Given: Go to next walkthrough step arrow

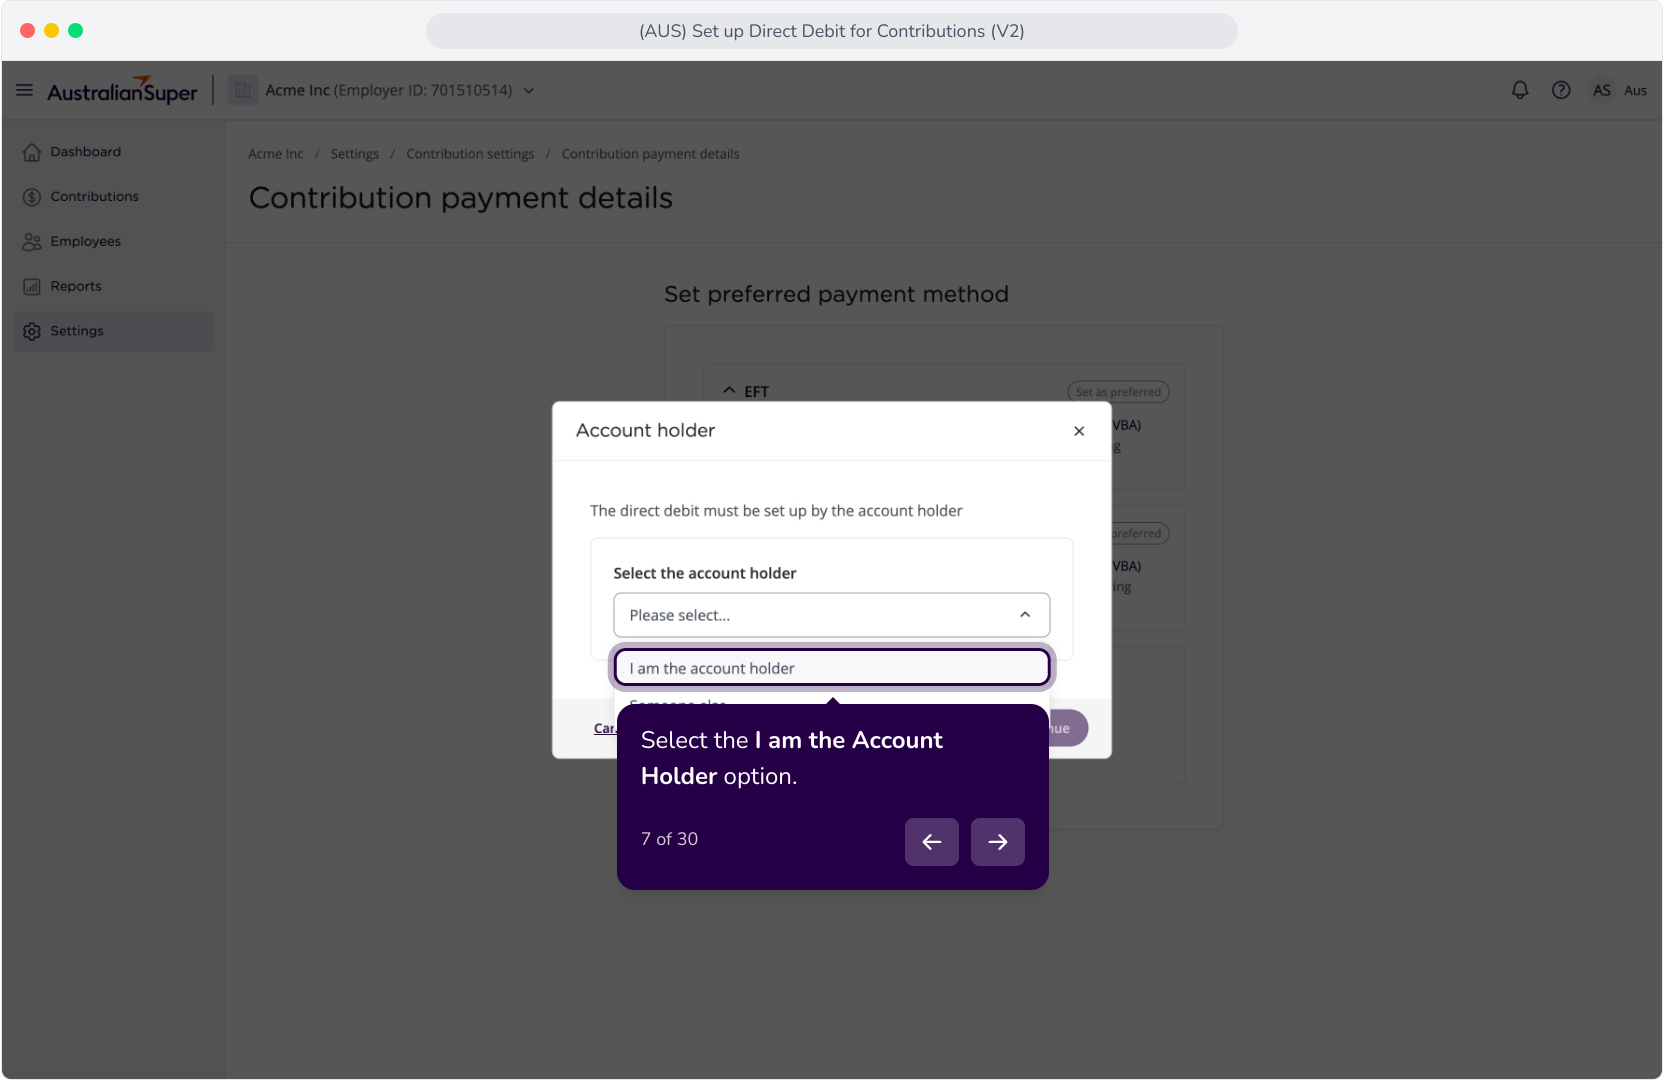Looking at the screenshot, I should (x=998, y=842).
